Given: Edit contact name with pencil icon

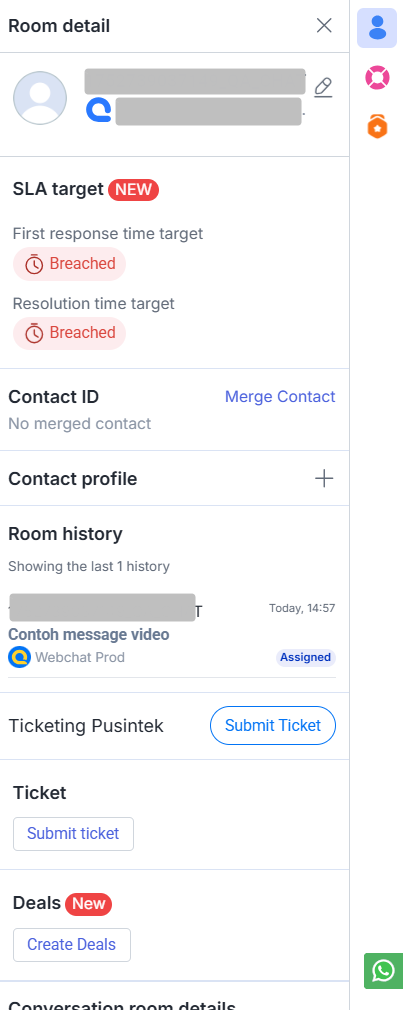Looking at the screenshot, I should point(323,88).
